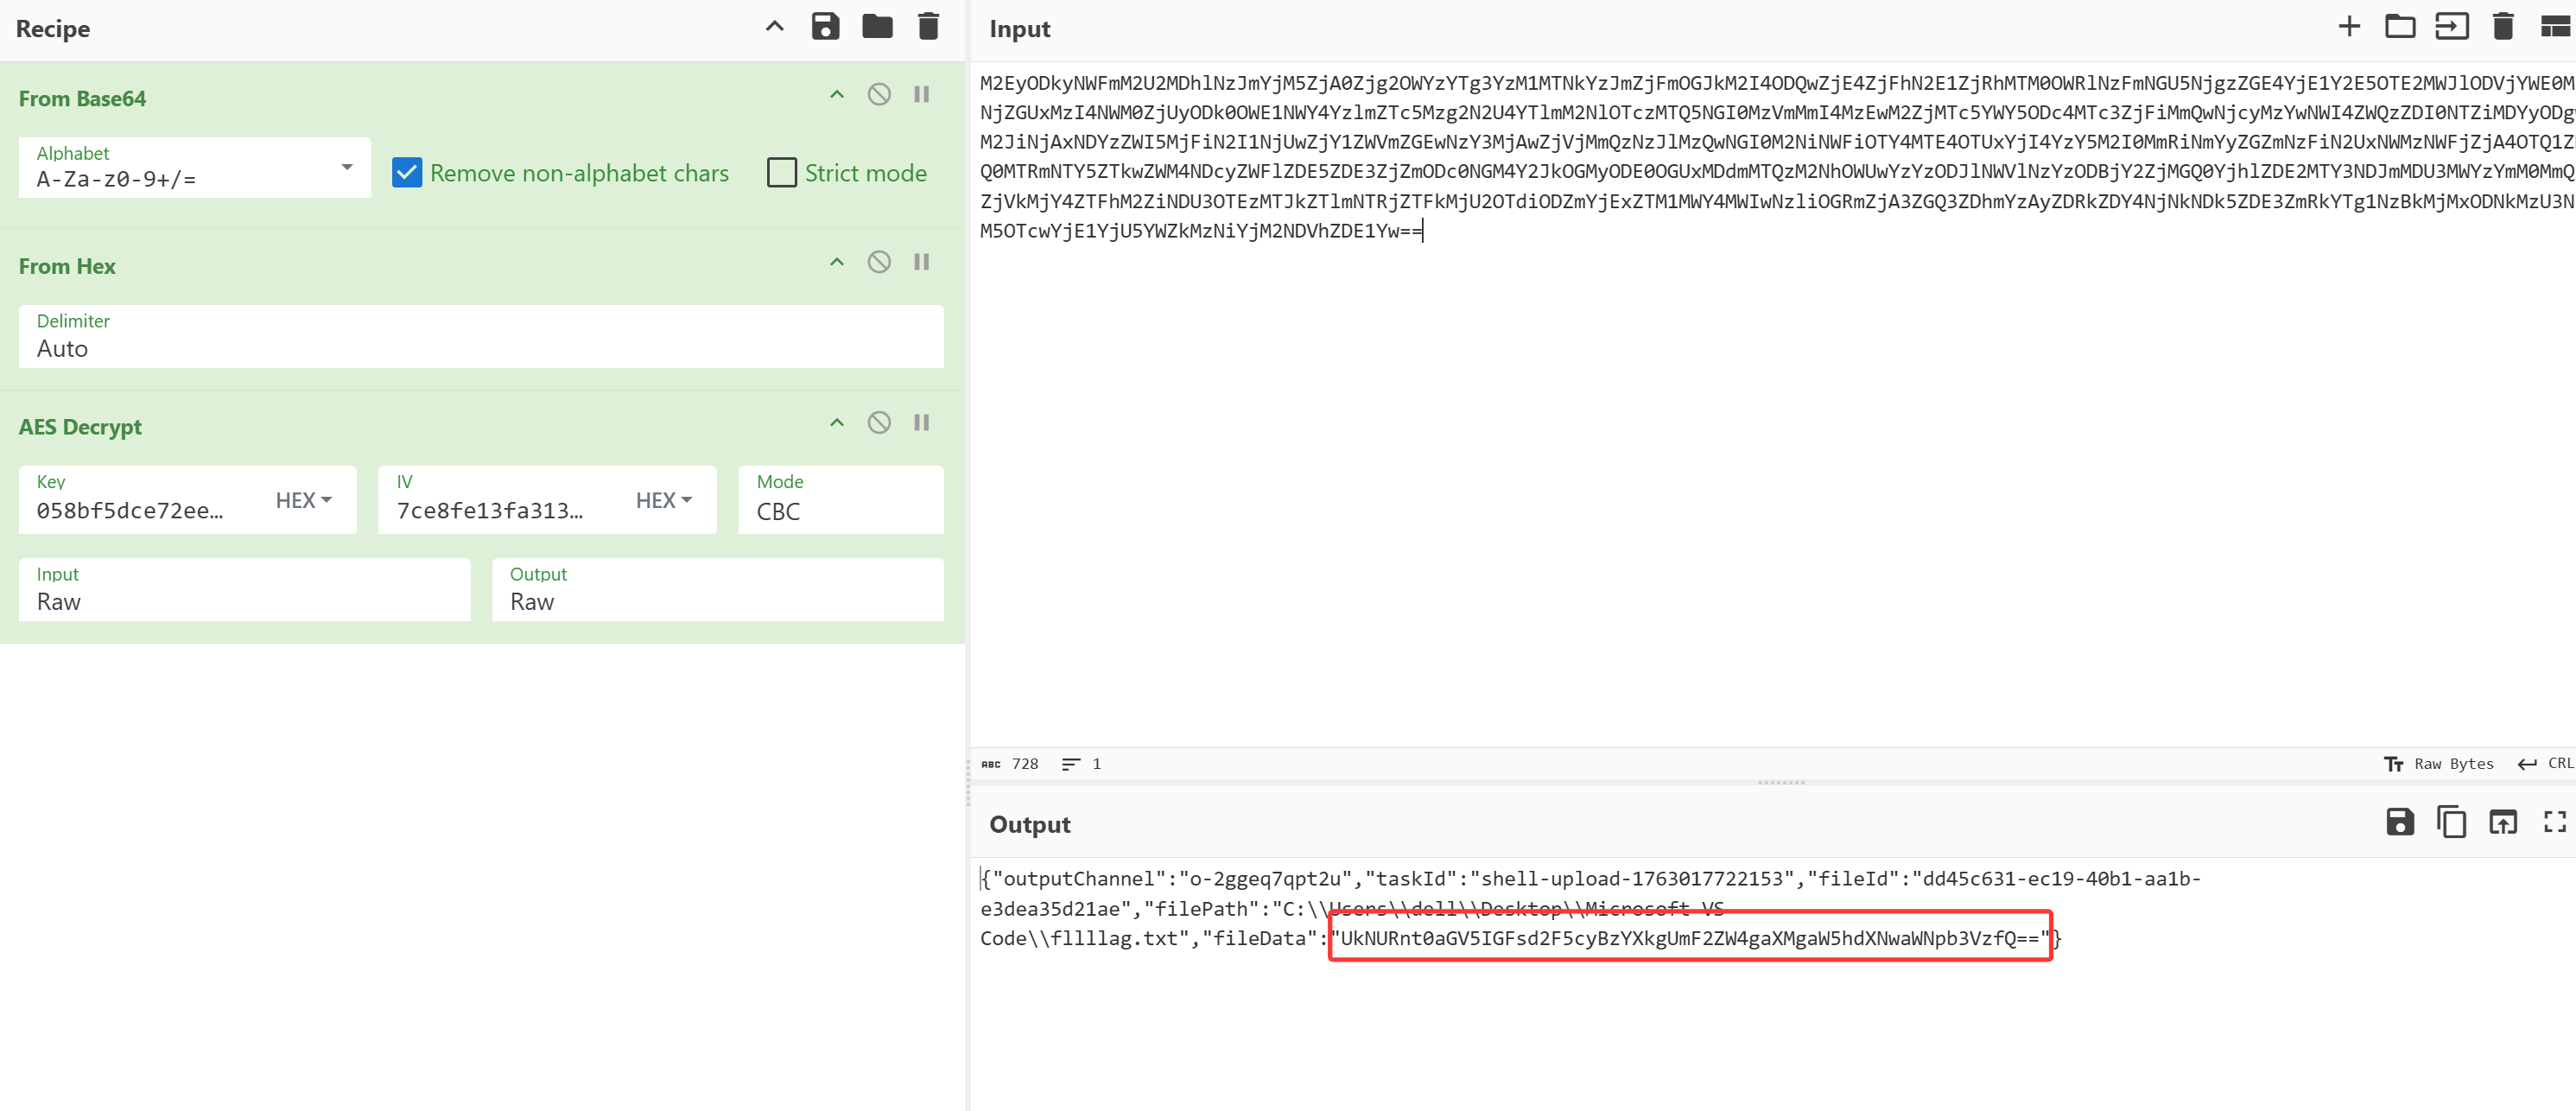Collapse the From Base64 operation
Image resolution: width=2576 pixels, height=1111 pixels.
tap(837, 95)
